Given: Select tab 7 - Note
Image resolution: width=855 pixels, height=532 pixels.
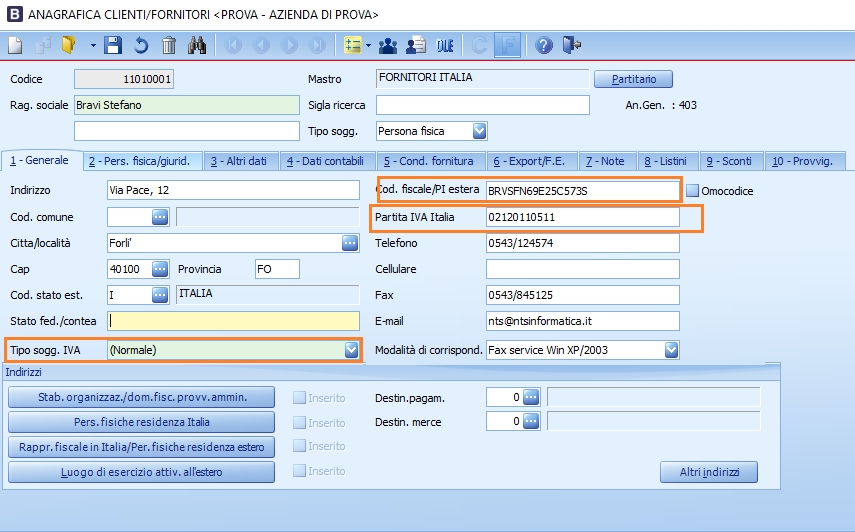Looking at the screenshot, I should coord(607,161).
